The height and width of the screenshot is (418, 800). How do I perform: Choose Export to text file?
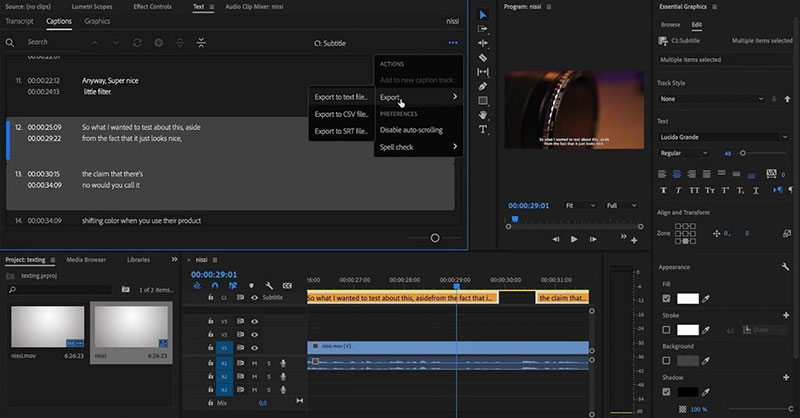point(341,97)
